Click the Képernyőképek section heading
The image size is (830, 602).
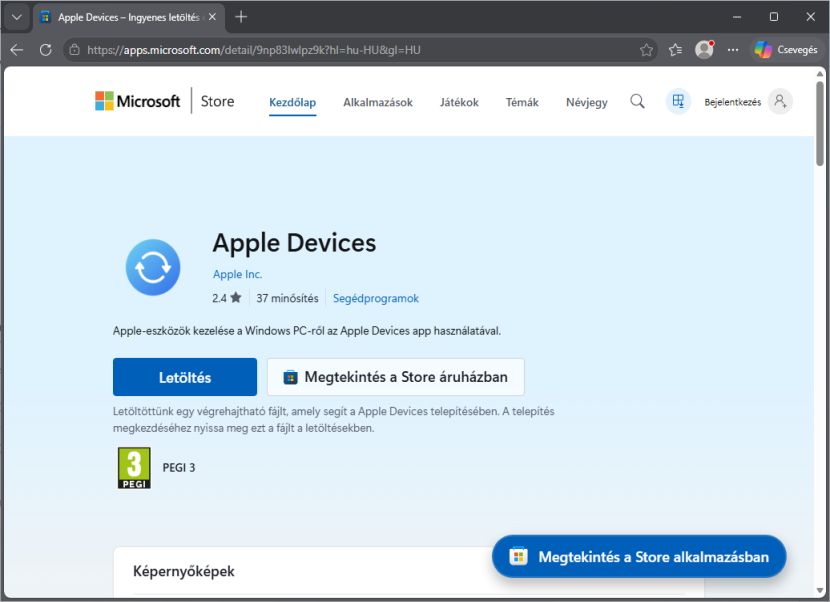coord(184,571)
